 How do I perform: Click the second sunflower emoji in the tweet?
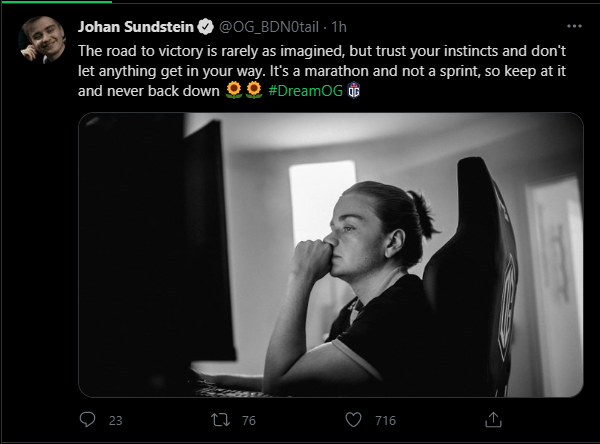coord(253,89)
